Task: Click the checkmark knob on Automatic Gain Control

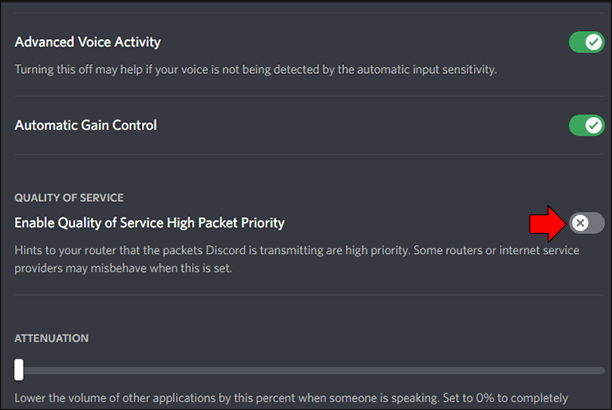Action: point(594,125)
